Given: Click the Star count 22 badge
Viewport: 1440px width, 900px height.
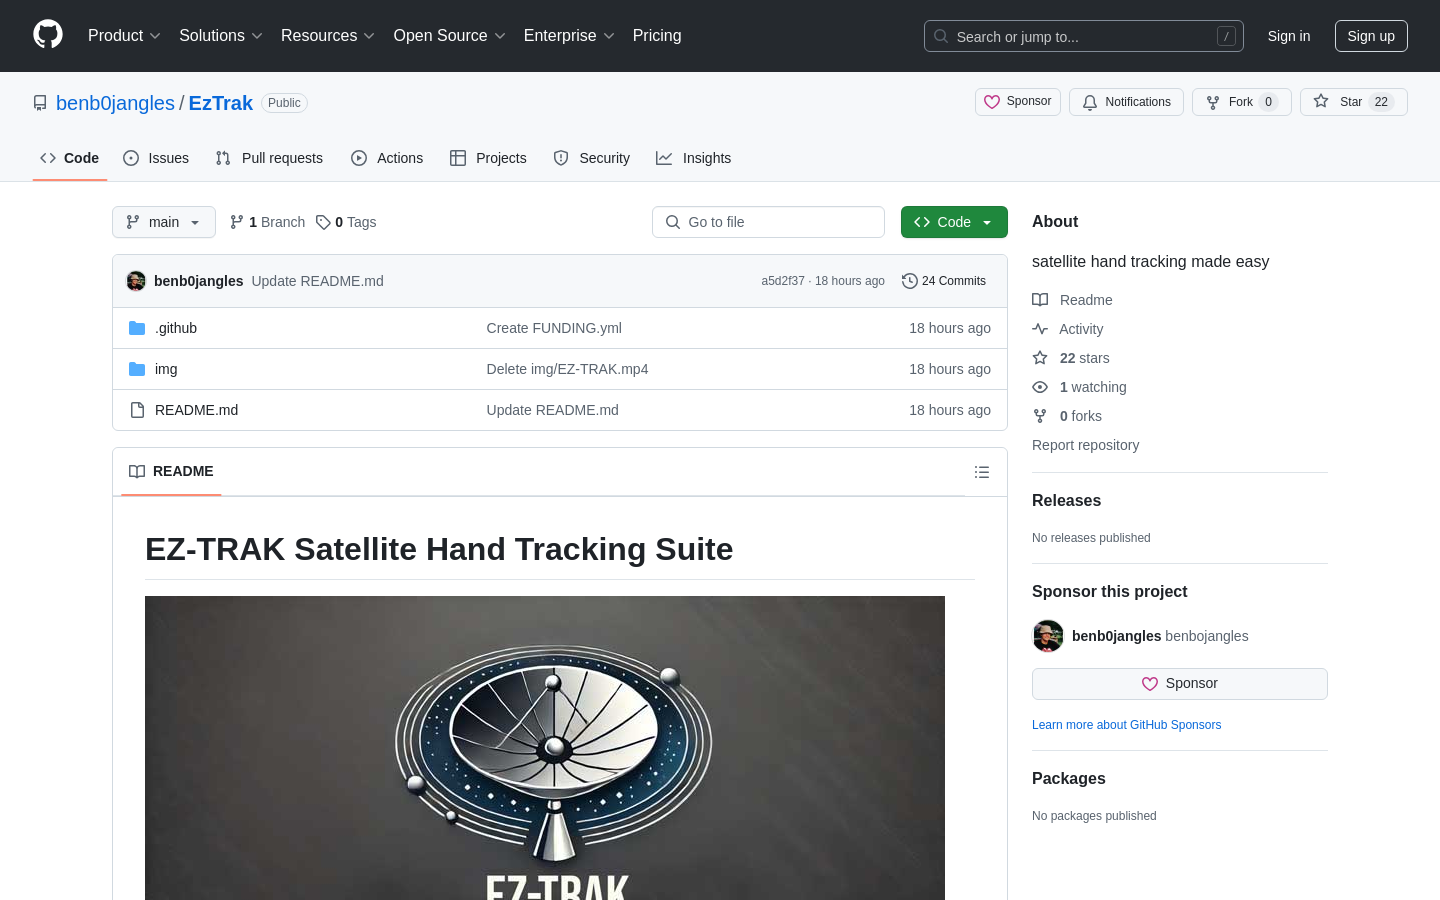Looking at the screenshot, I should click(x=1381, y=102).
